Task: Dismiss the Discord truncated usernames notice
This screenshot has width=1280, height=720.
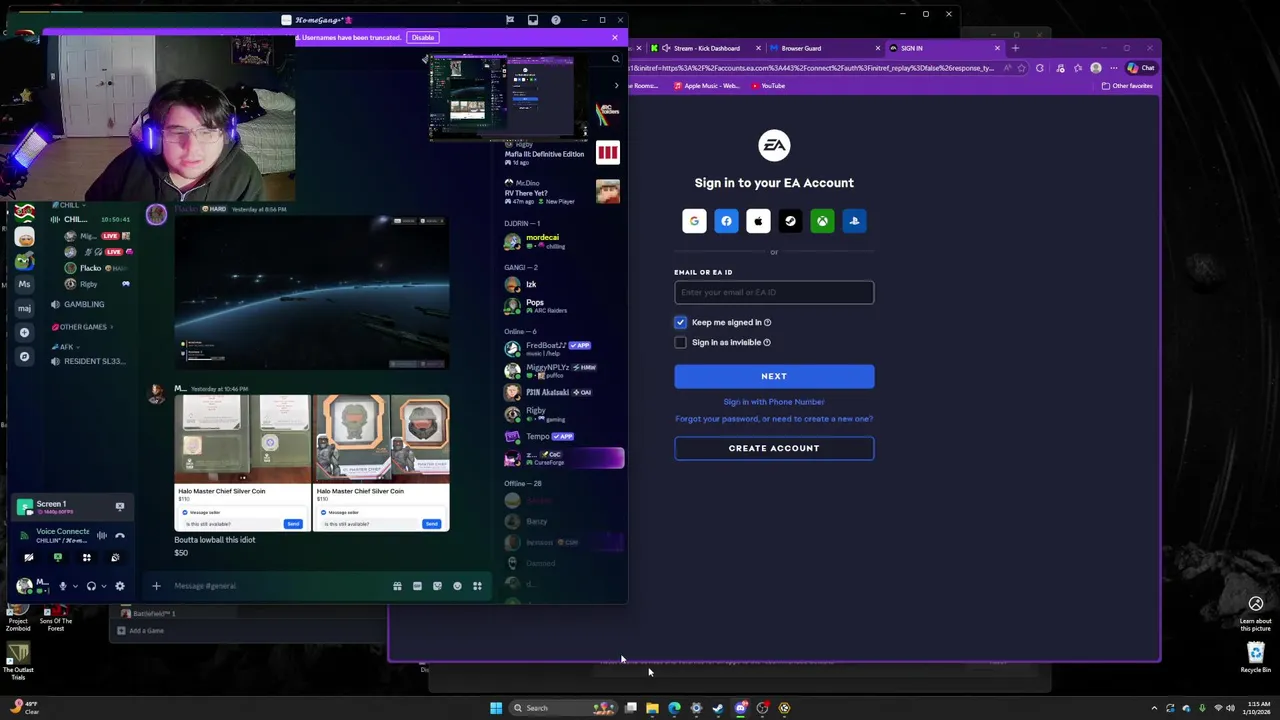Action: click(x=615, y=38)
